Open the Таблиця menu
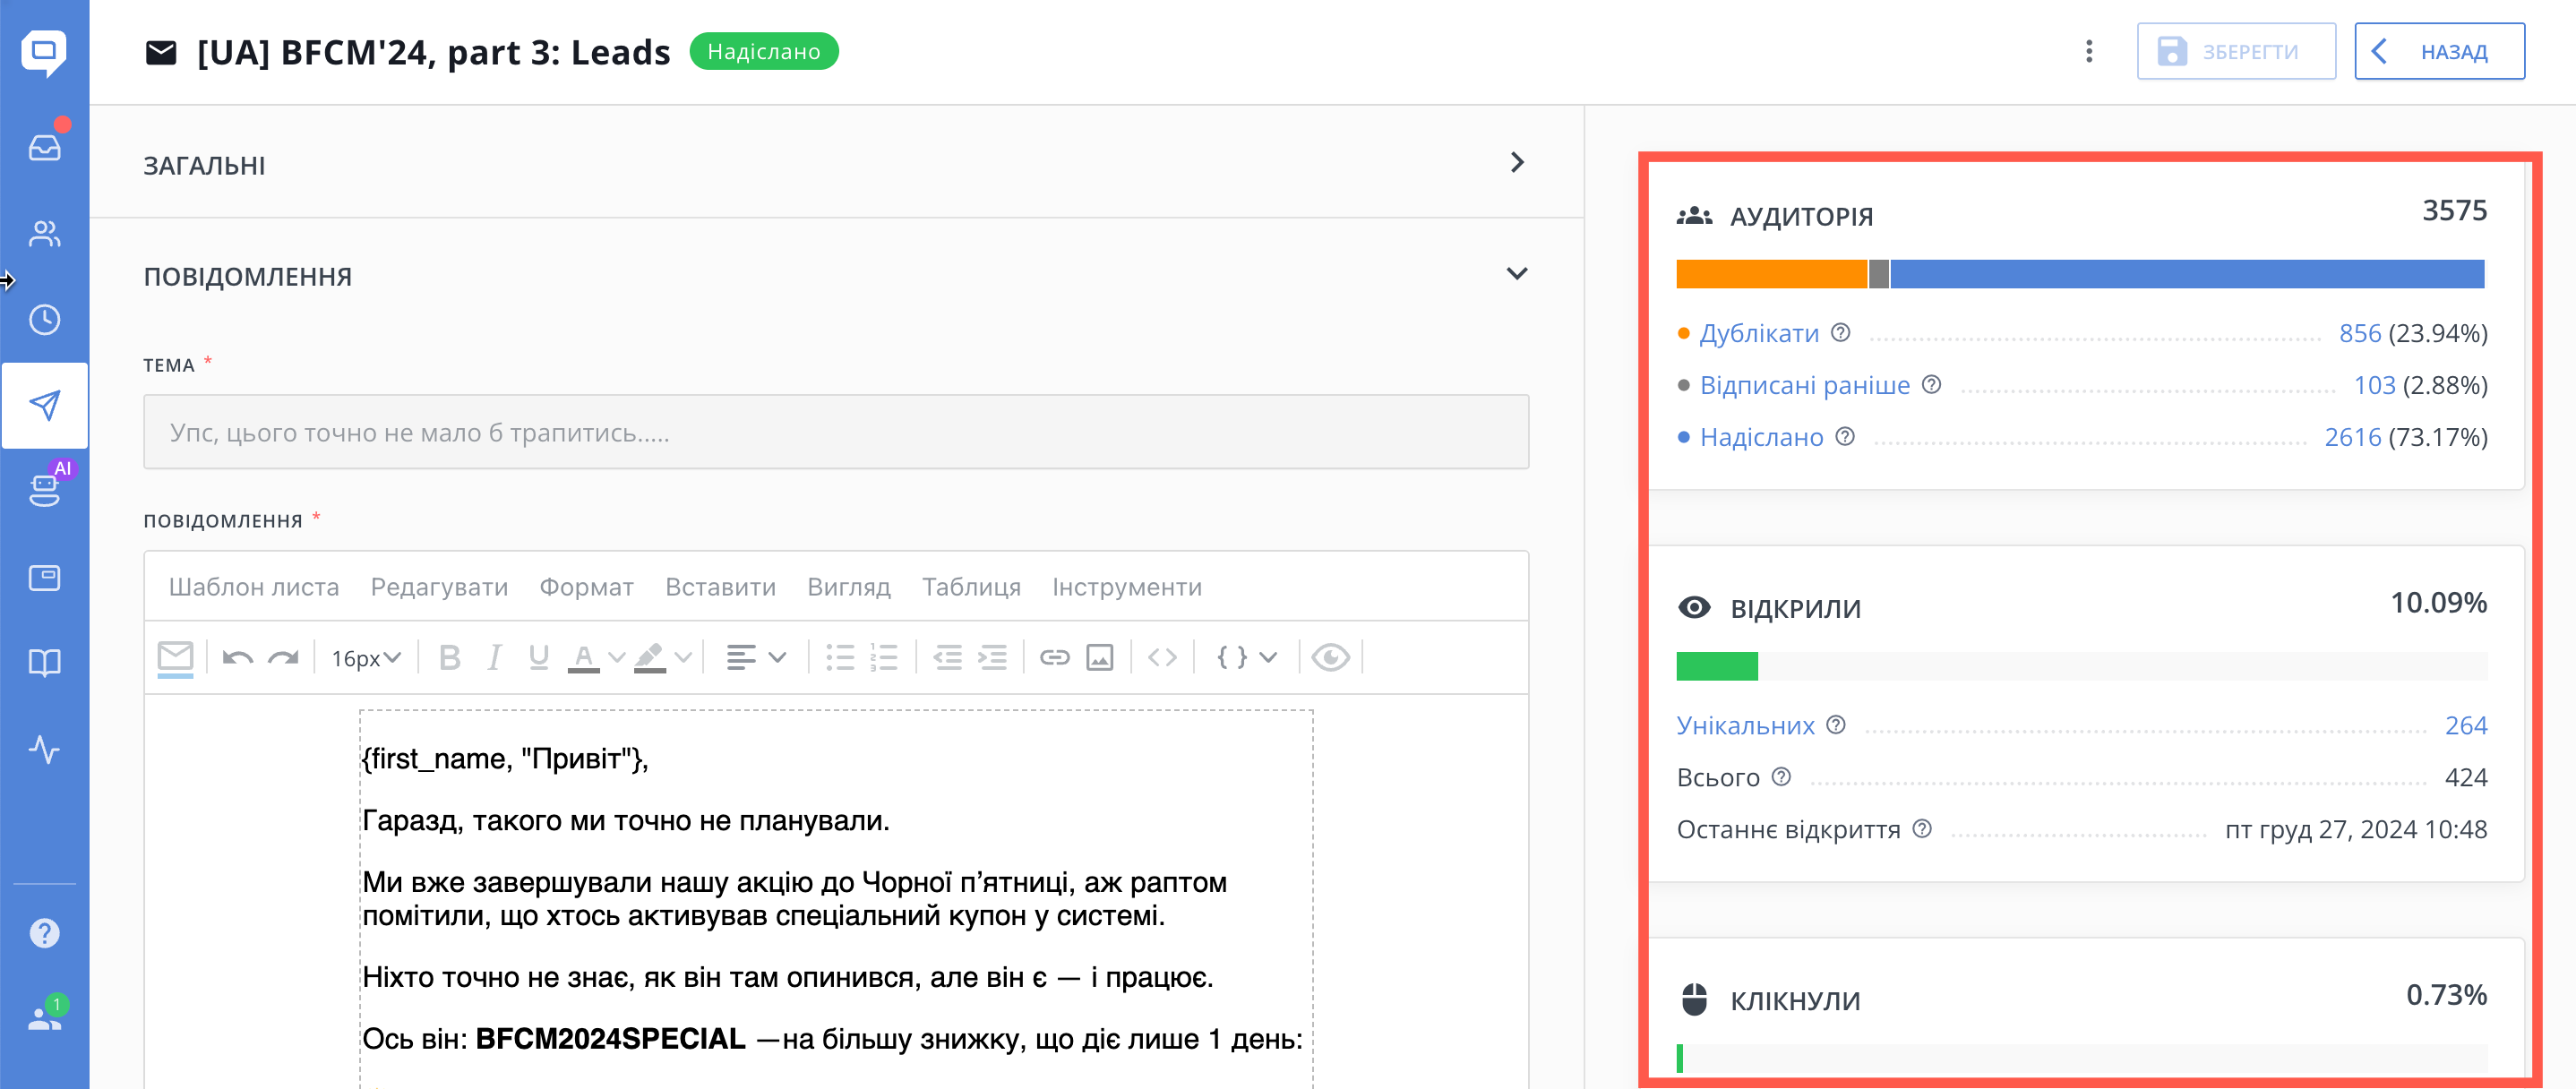2576x1089 pixels. click(x=971, y=587)
